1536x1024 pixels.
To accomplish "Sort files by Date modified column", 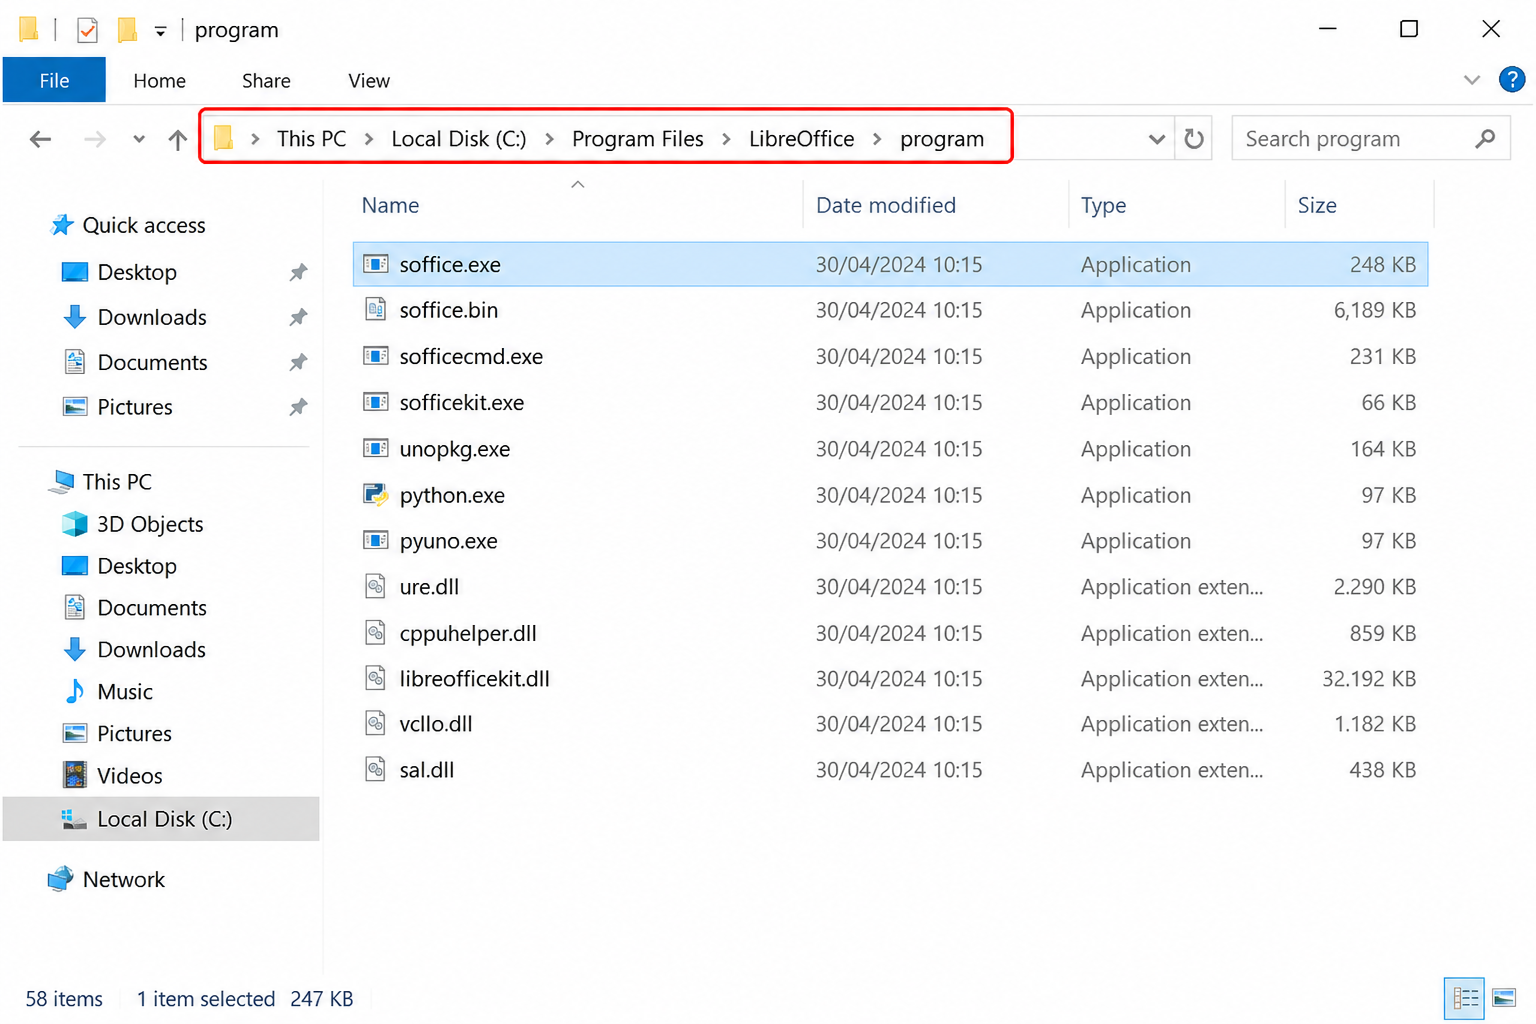I will pos(886,205).
